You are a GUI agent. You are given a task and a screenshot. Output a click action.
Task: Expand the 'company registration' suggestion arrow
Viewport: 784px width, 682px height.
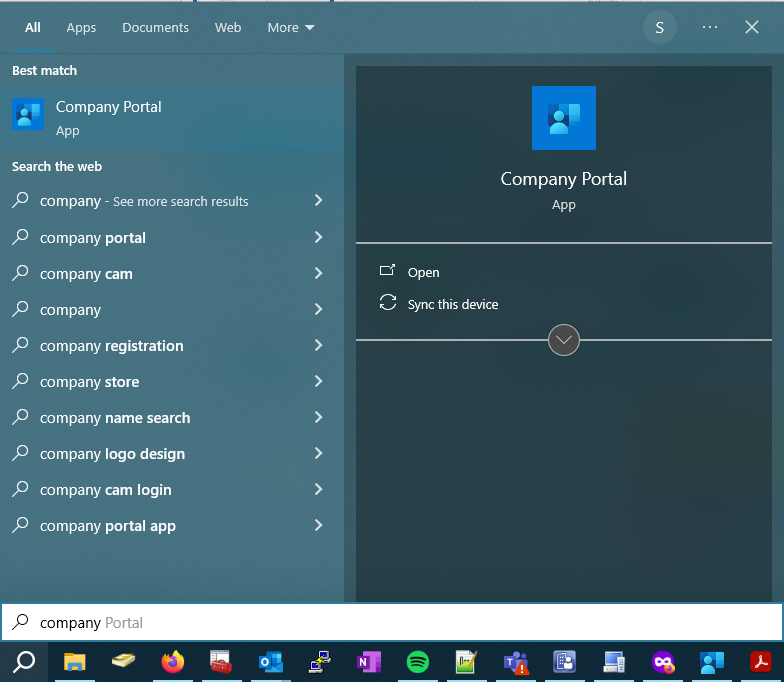click(318, 346)
